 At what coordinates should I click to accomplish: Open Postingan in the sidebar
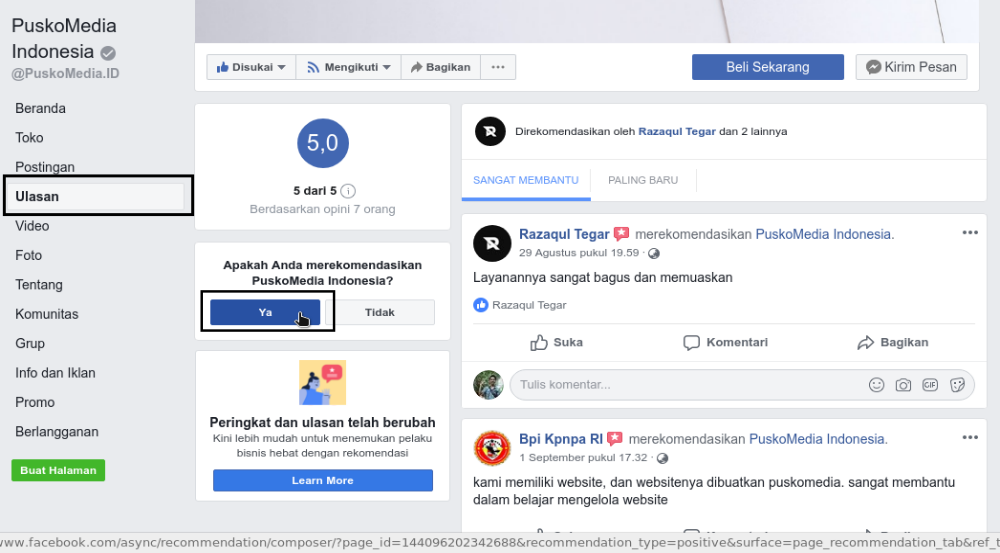coord(45,167)
